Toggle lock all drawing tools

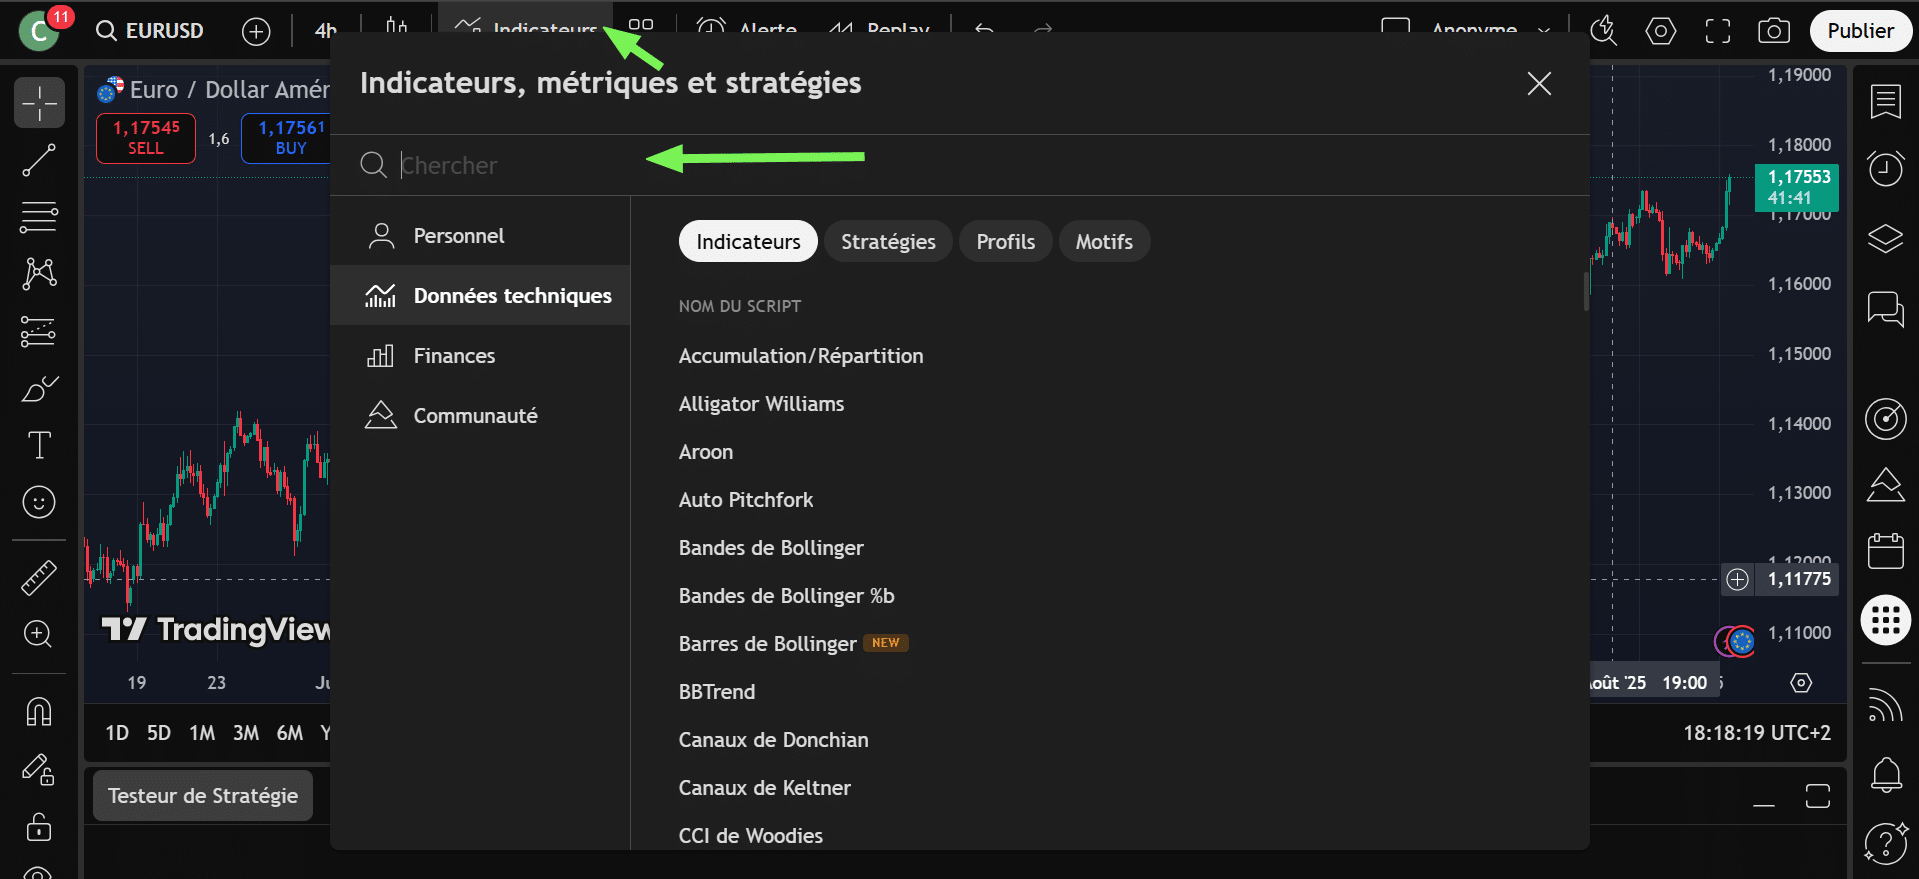pyautogui.click(x=39, y=827)
